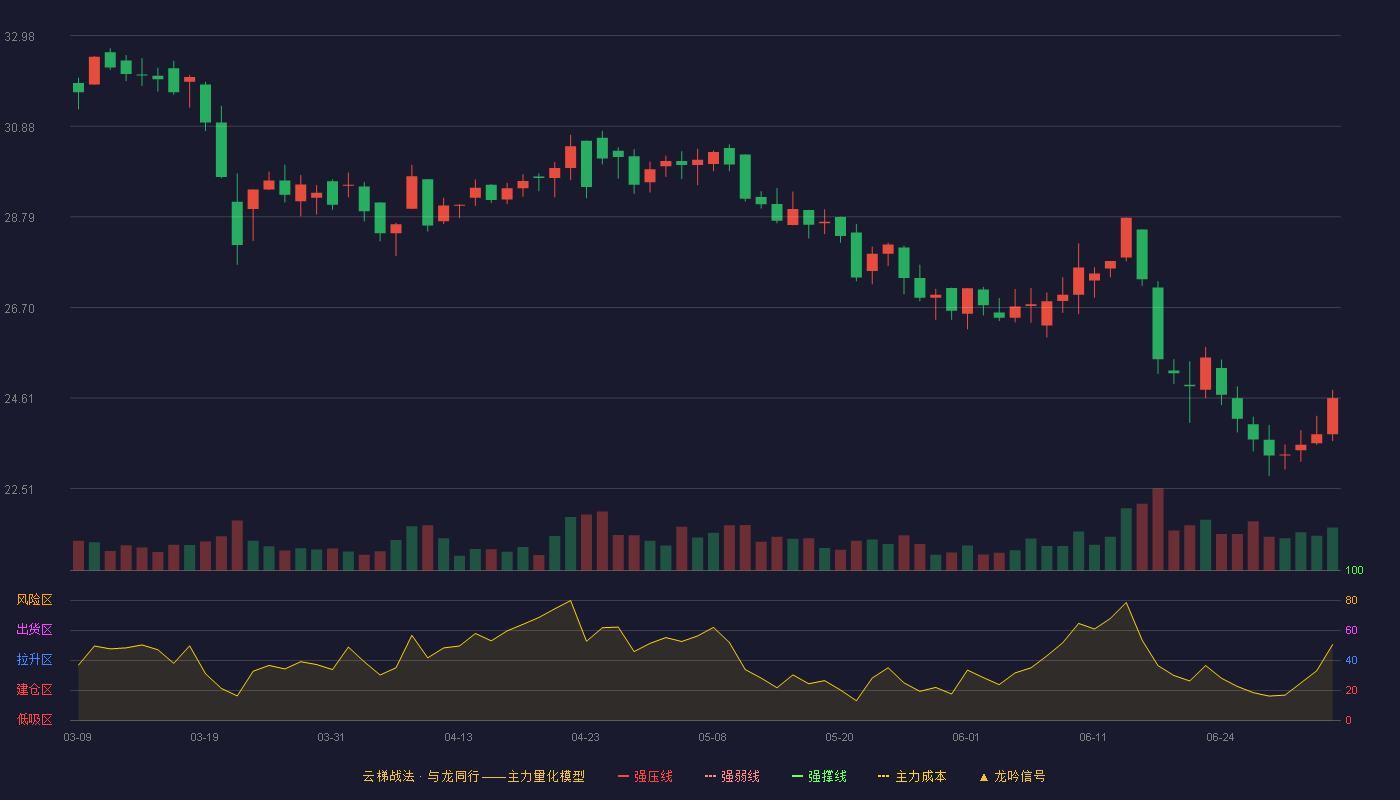Viewport: 1400px width, 800px height.
Task: Click the 风险区 zone label
Action: click(x=34, y=600)
